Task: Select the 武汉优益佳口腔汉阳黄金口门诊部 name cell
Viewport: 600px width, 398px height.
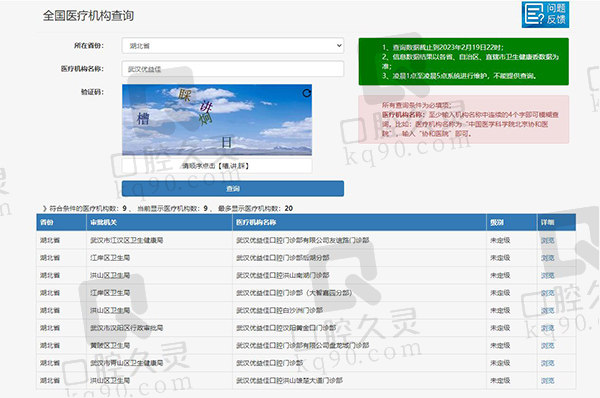Action: point(359,328)
